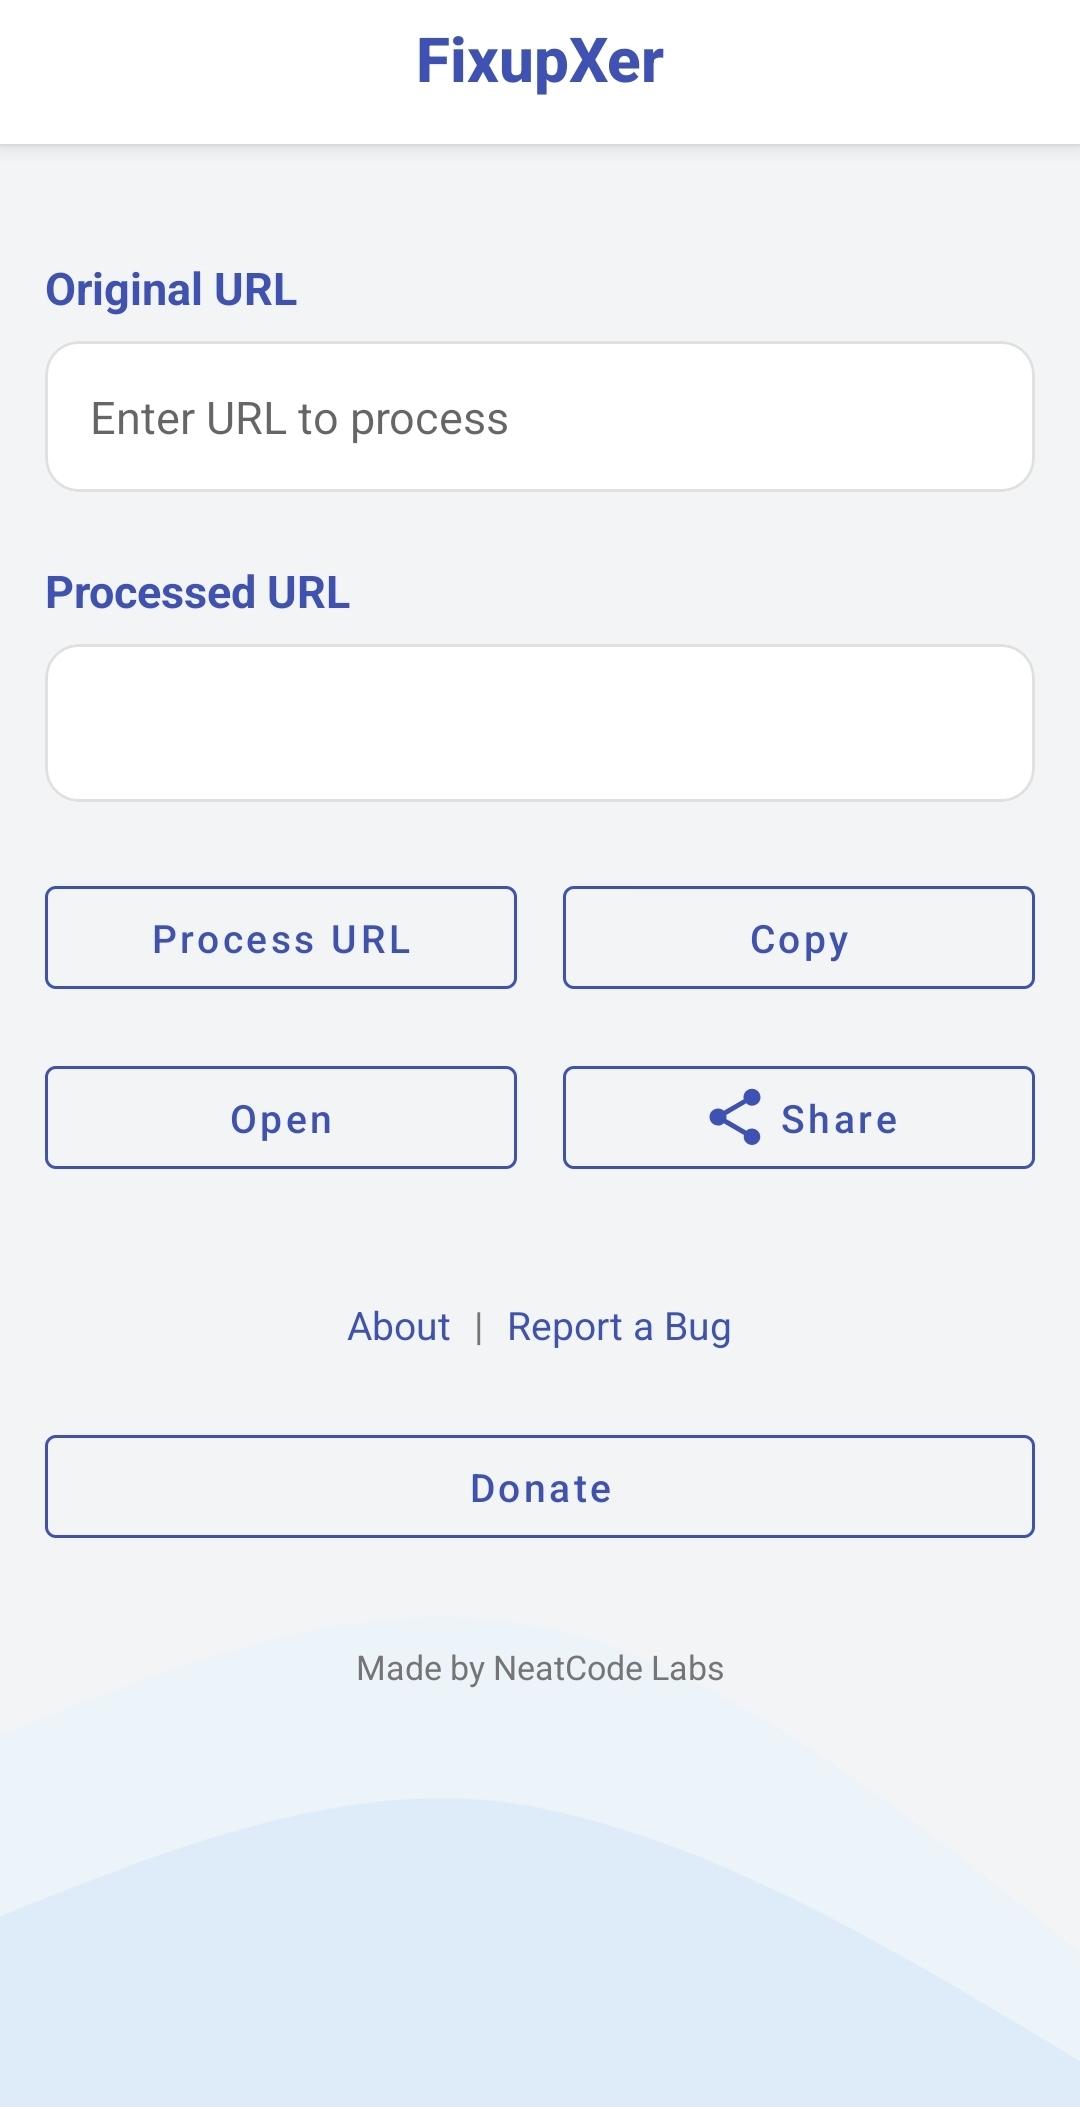Copy the processed URL
1080x2107 pixels.
tap(798, 938)
